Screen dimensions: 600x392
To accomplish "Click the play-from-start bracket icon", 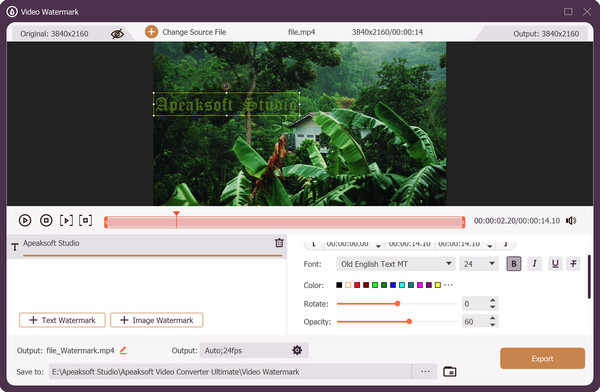I will [x=66, y=220].
